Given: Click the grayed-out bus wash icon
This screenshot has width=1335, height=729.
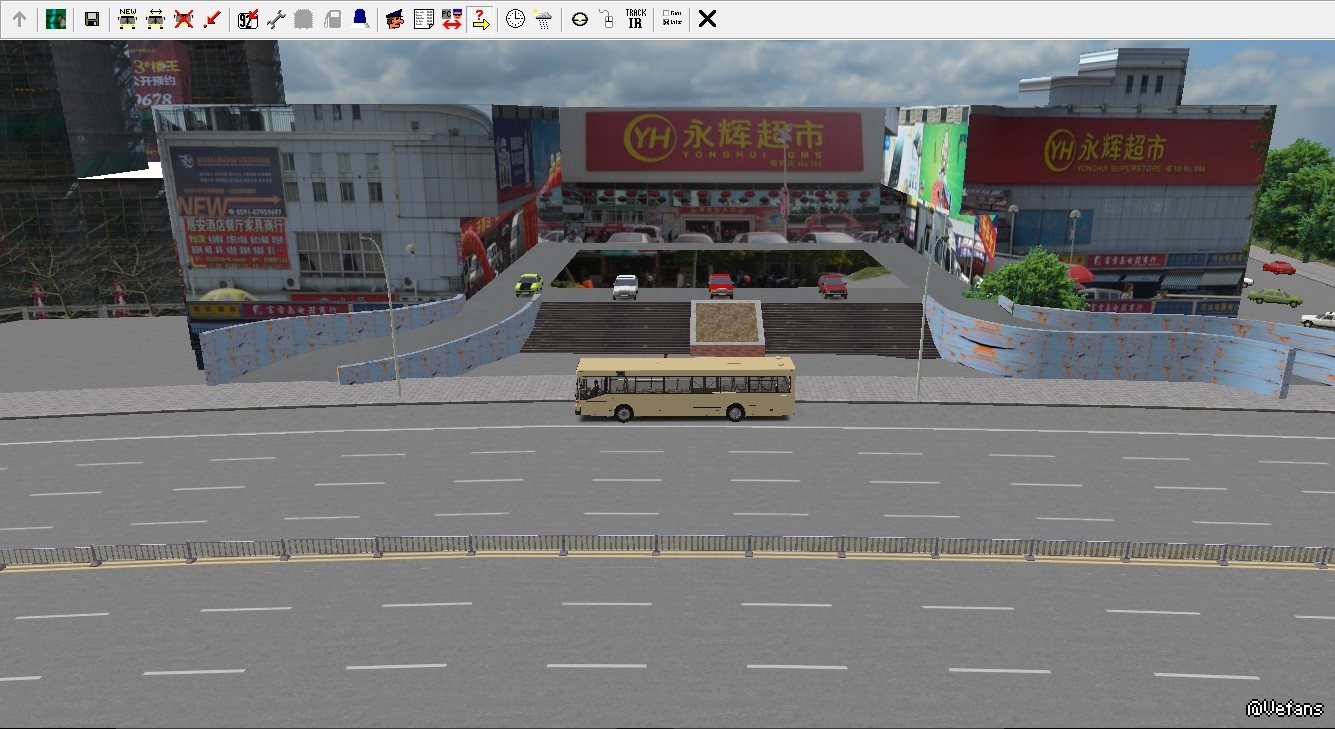Looking at the screenshot, I should [x=304, y=19].
